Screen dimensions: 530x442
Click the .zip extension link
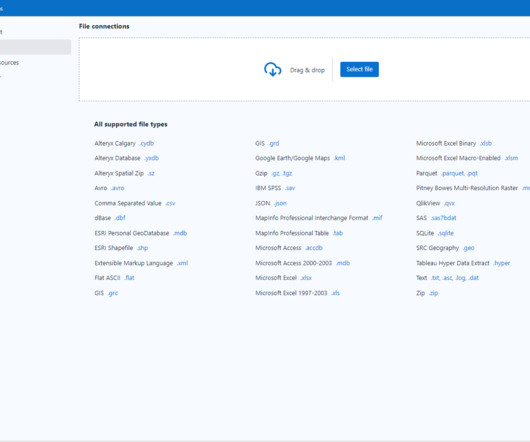(x=433, y=293)
